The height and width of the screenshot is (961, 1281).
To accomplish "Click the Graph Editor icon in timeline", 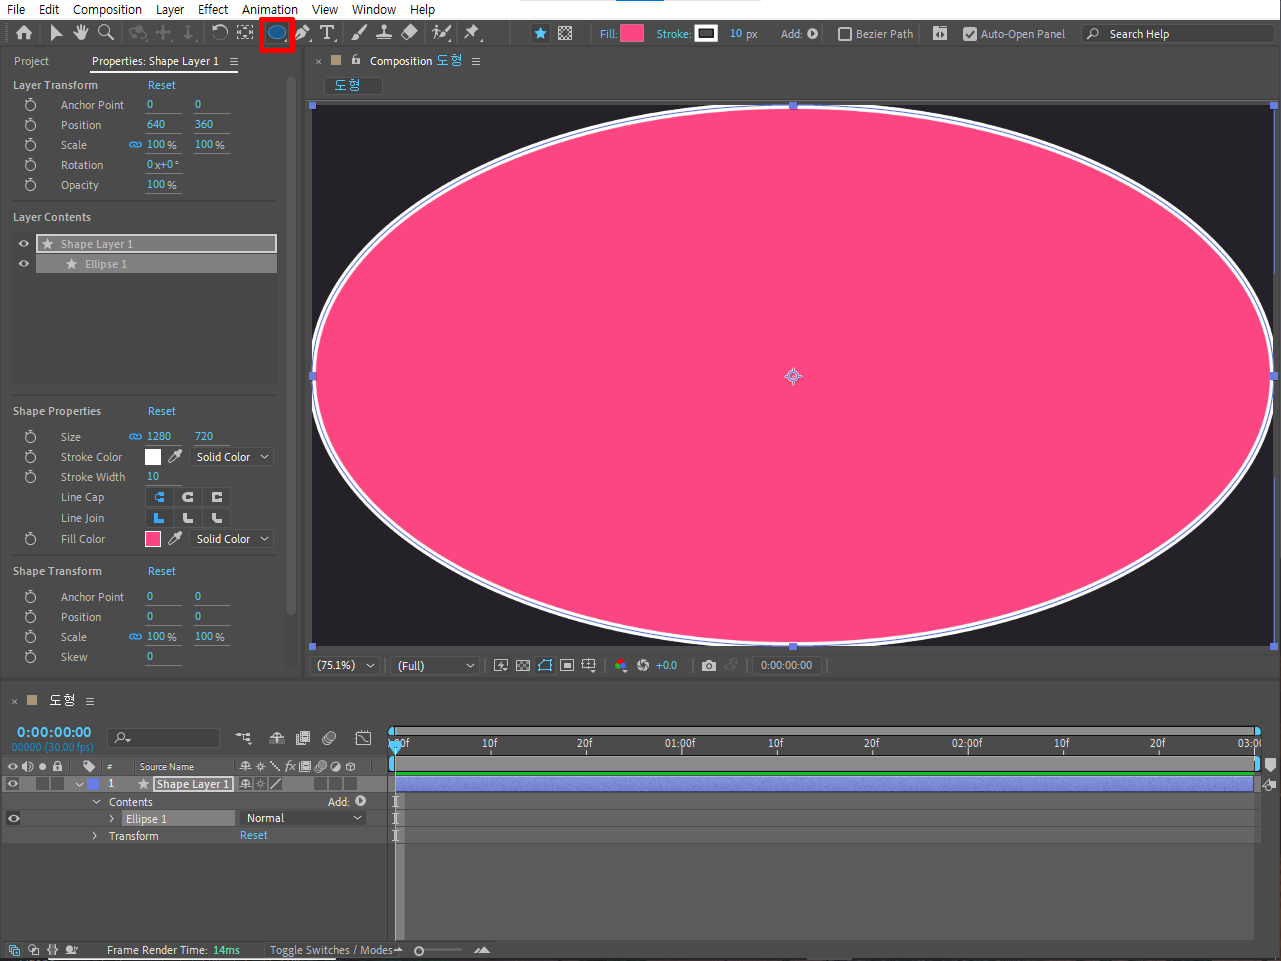I will pos(363,738).
